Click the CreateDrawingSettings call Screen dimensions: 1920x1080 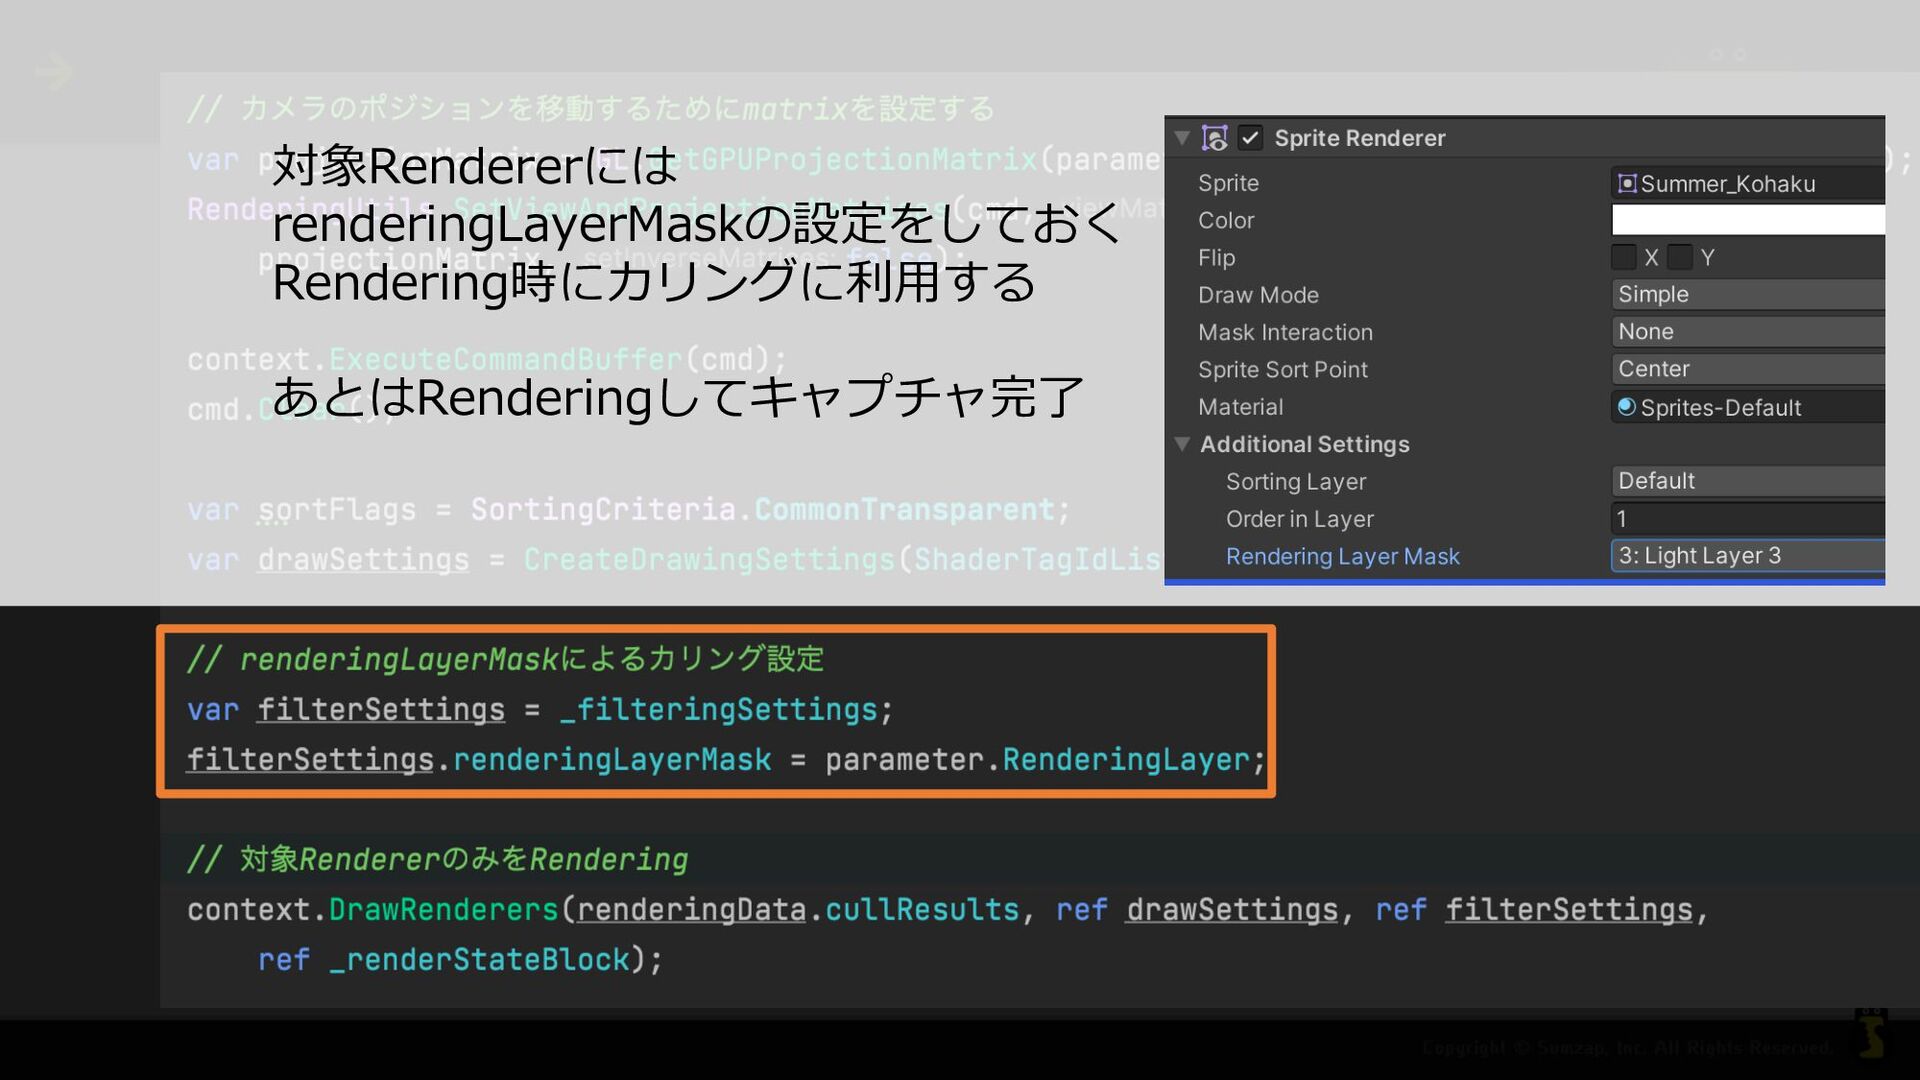[709, 560]
